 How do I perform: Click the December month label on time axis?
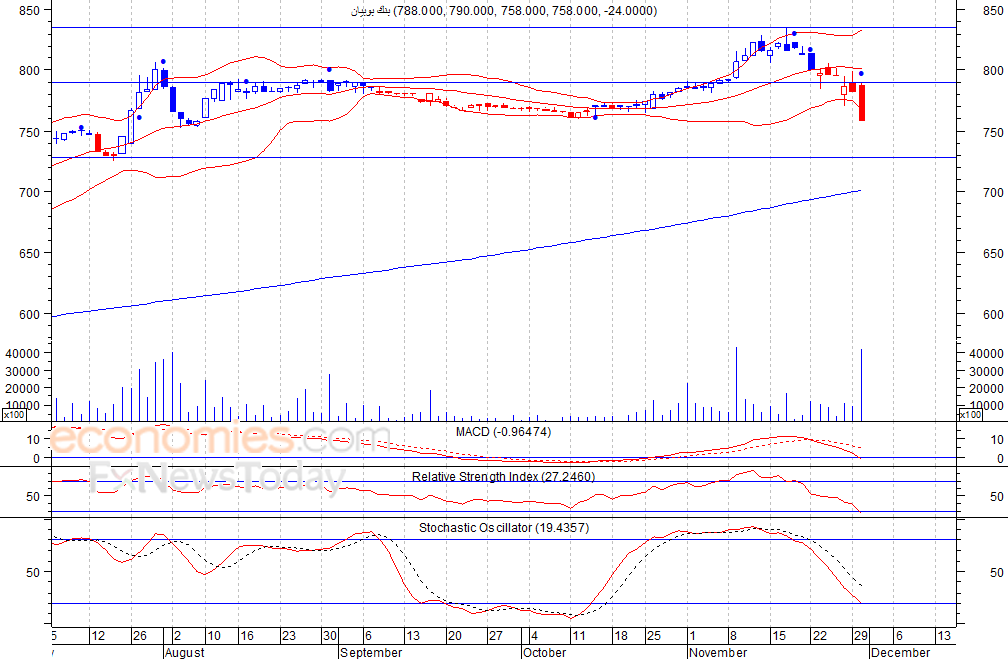click(901, 653)
